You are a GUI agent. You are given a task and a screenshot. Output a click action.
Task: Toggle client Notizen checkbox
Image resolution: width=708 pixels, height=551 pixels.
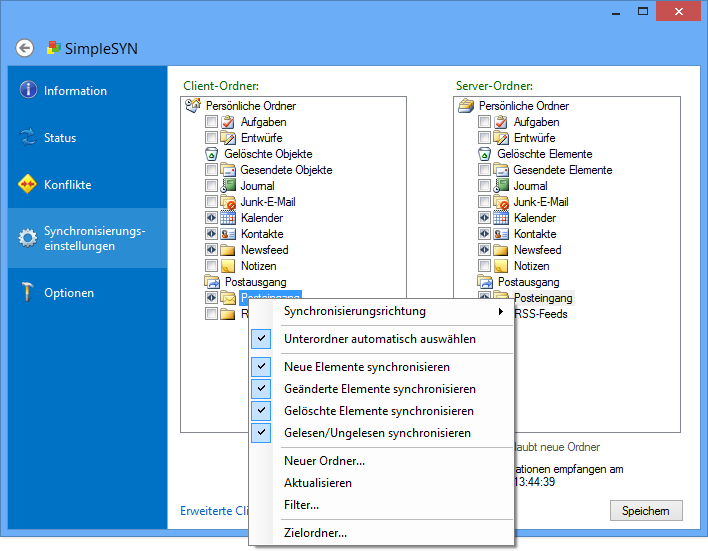[x=211, y=266]
